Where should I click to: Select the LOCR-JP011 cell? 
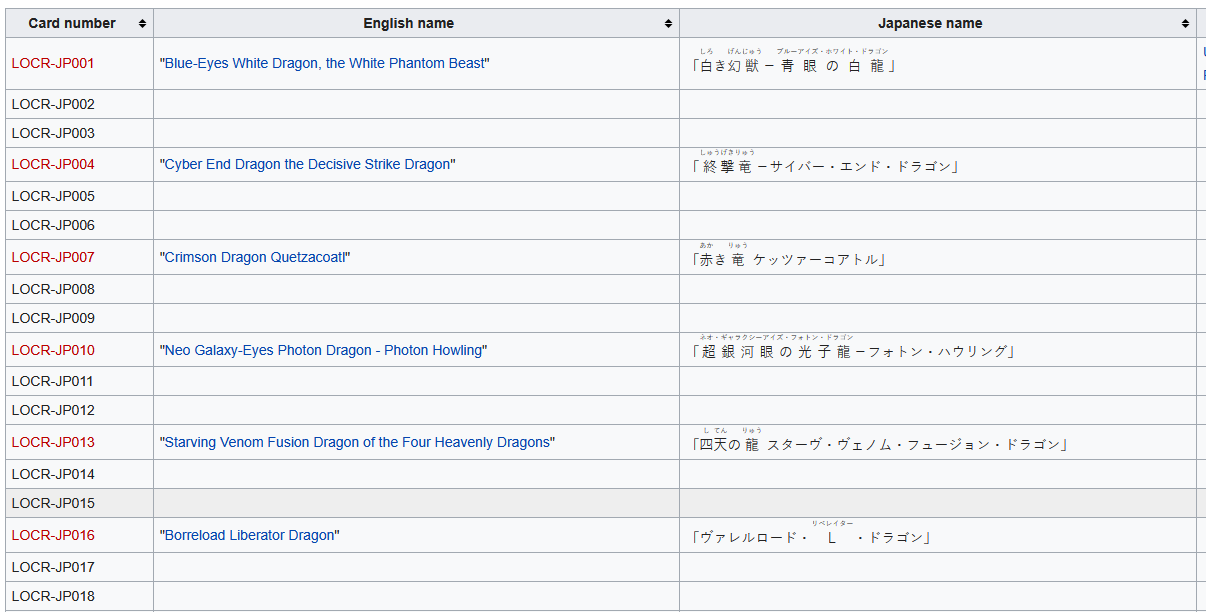click(79, 381)
